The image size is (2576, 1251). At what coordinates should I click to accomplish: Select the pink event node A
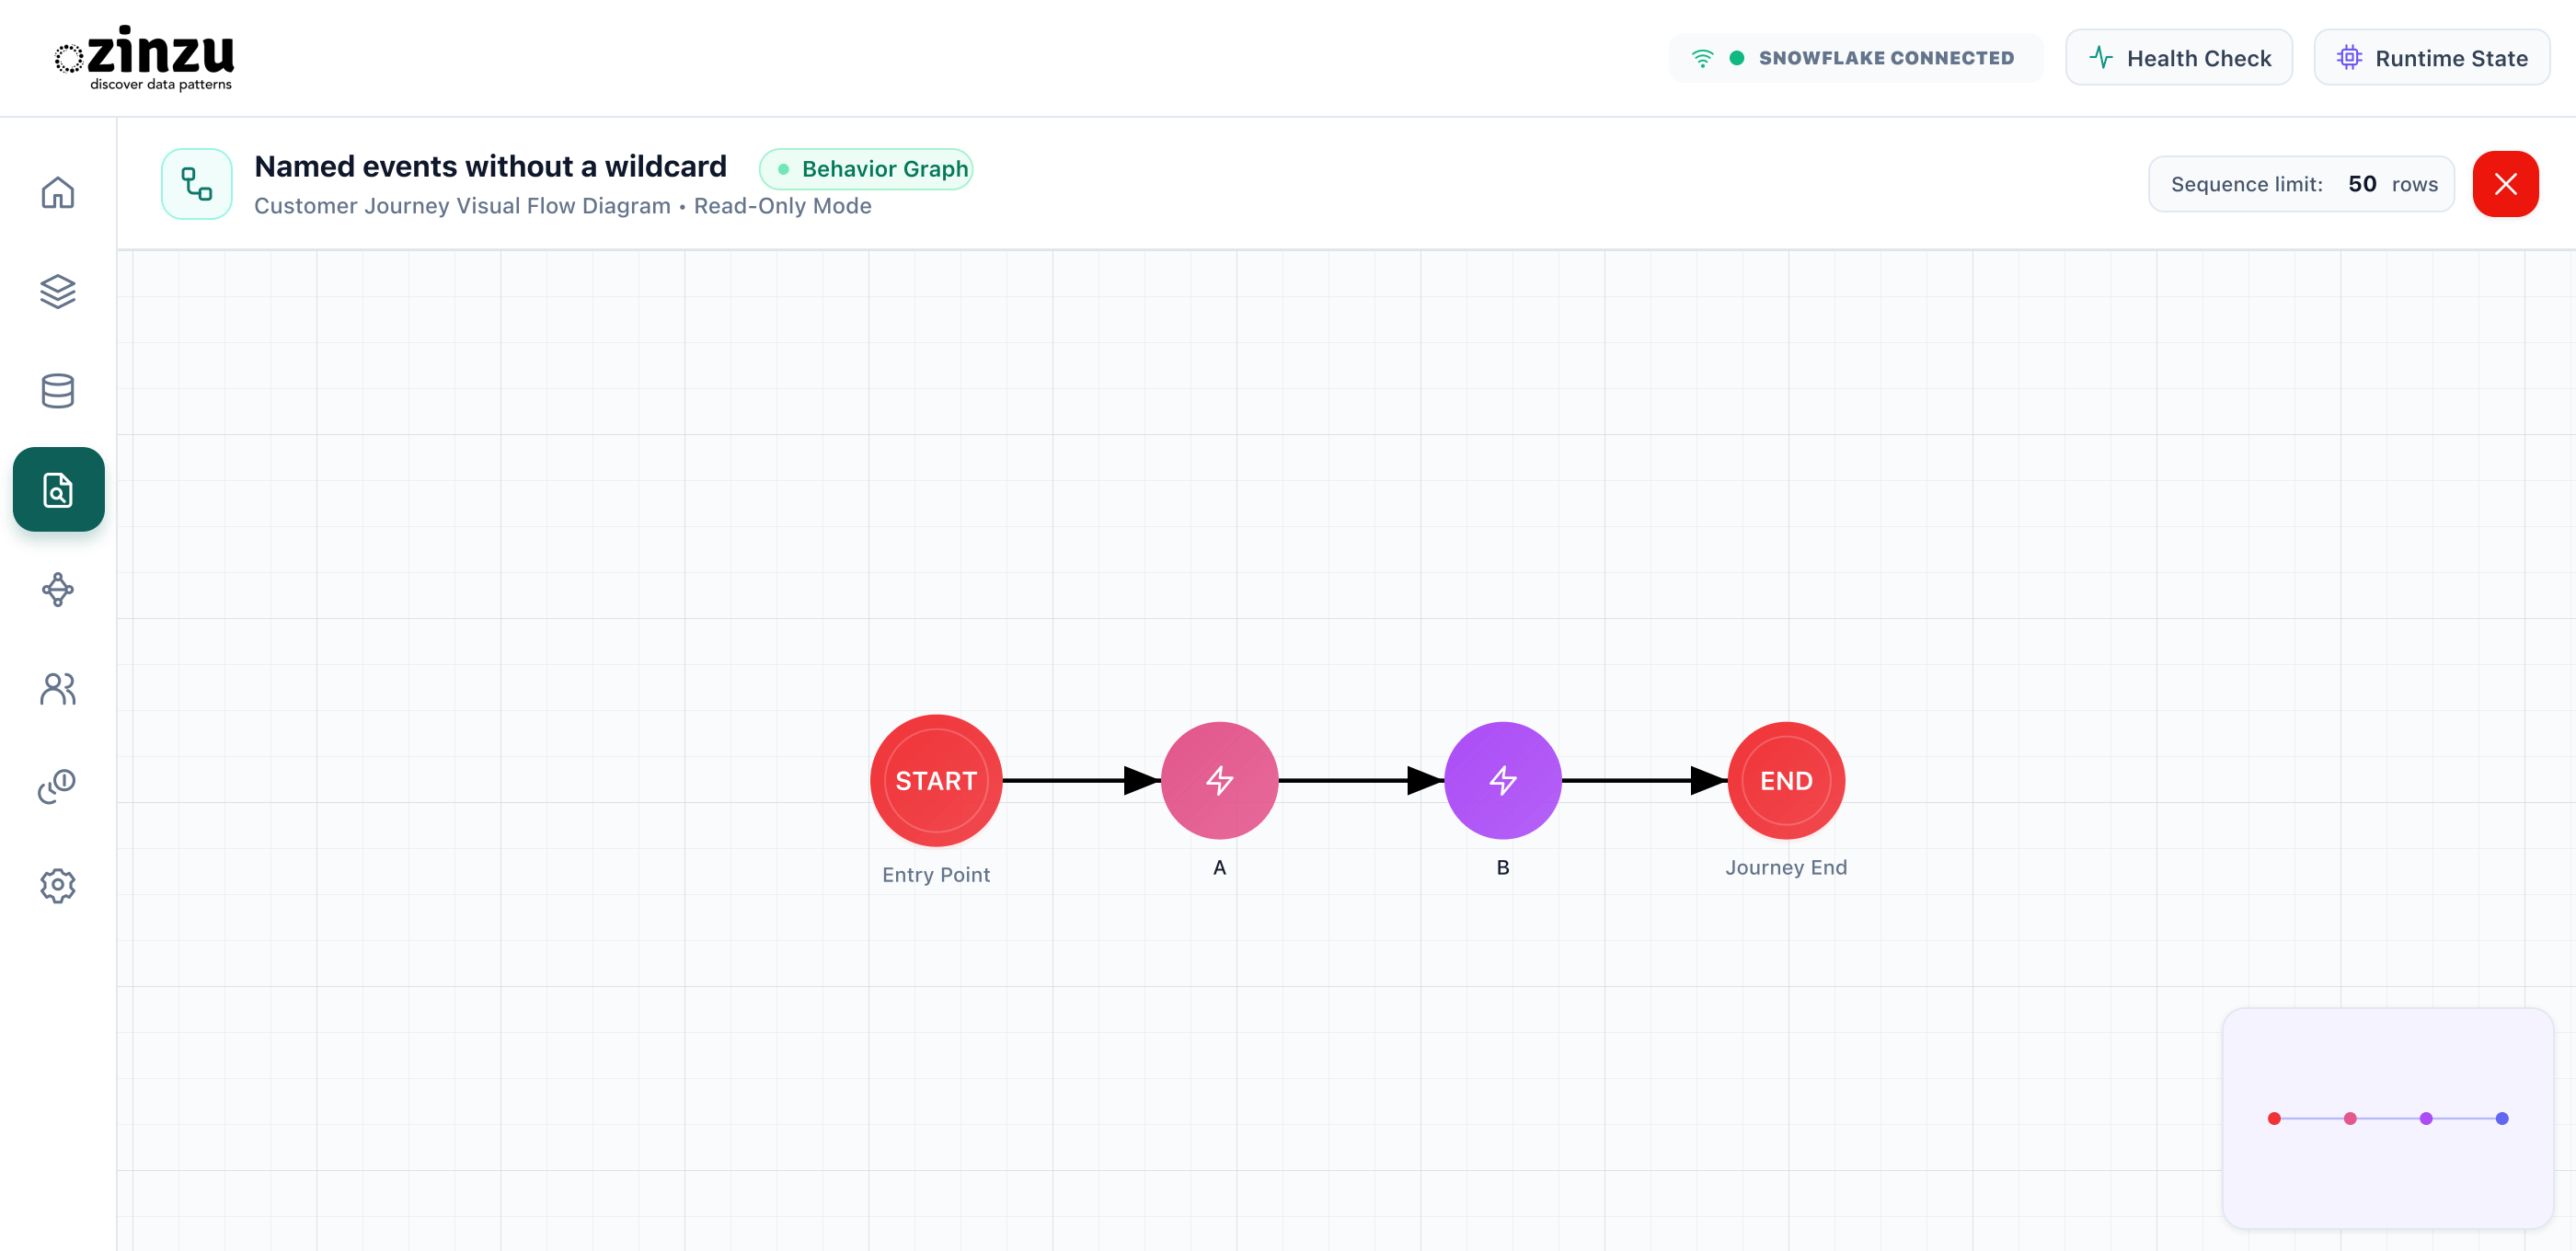1219,780
